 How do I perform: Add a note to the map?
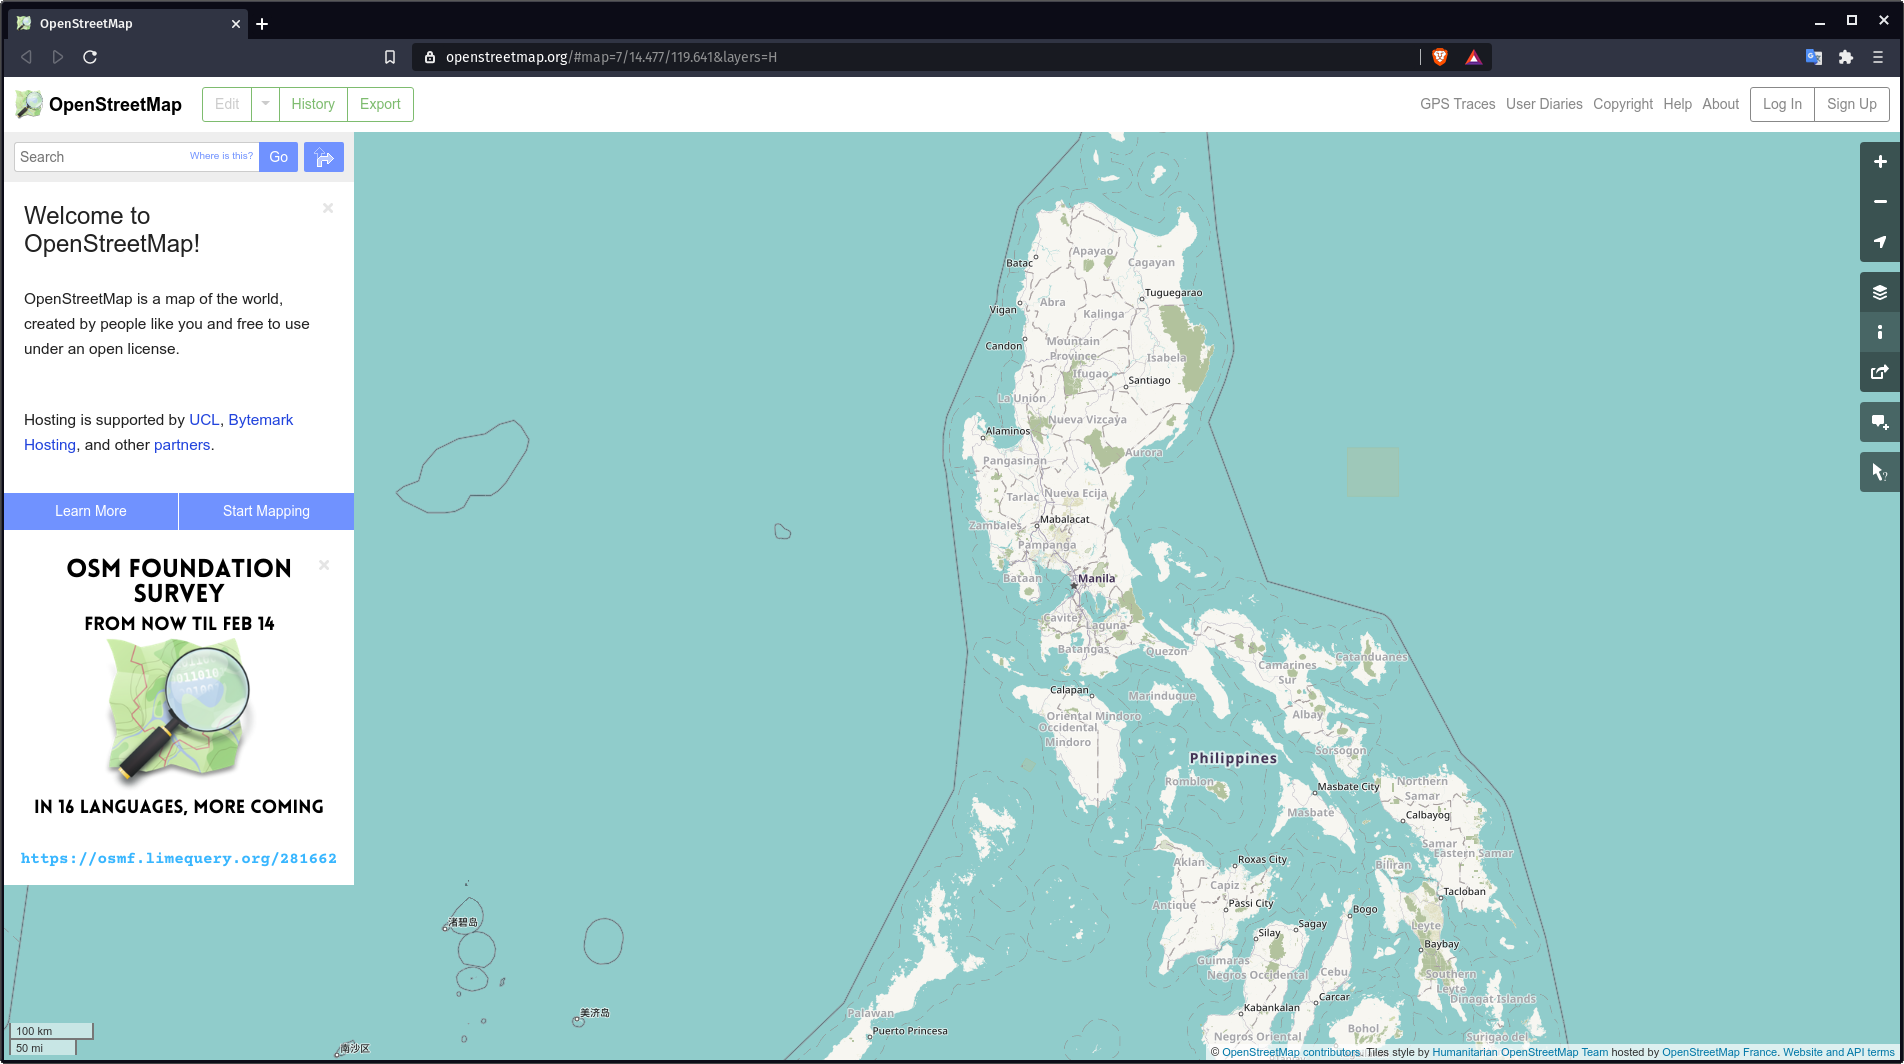pos(1880,422)
